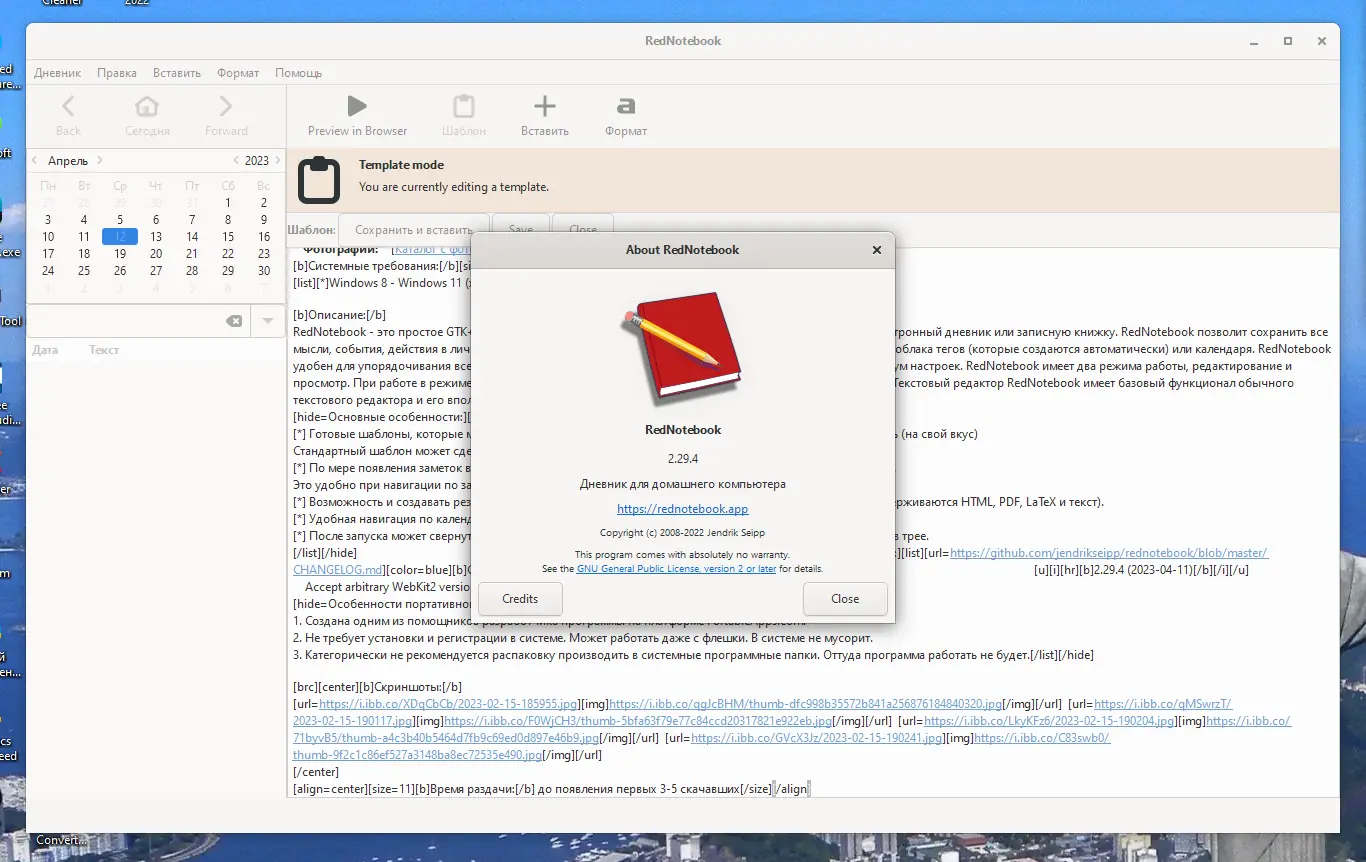Select day 23 in the calendar
1366x862 pixels.
(x=264, y=254)
